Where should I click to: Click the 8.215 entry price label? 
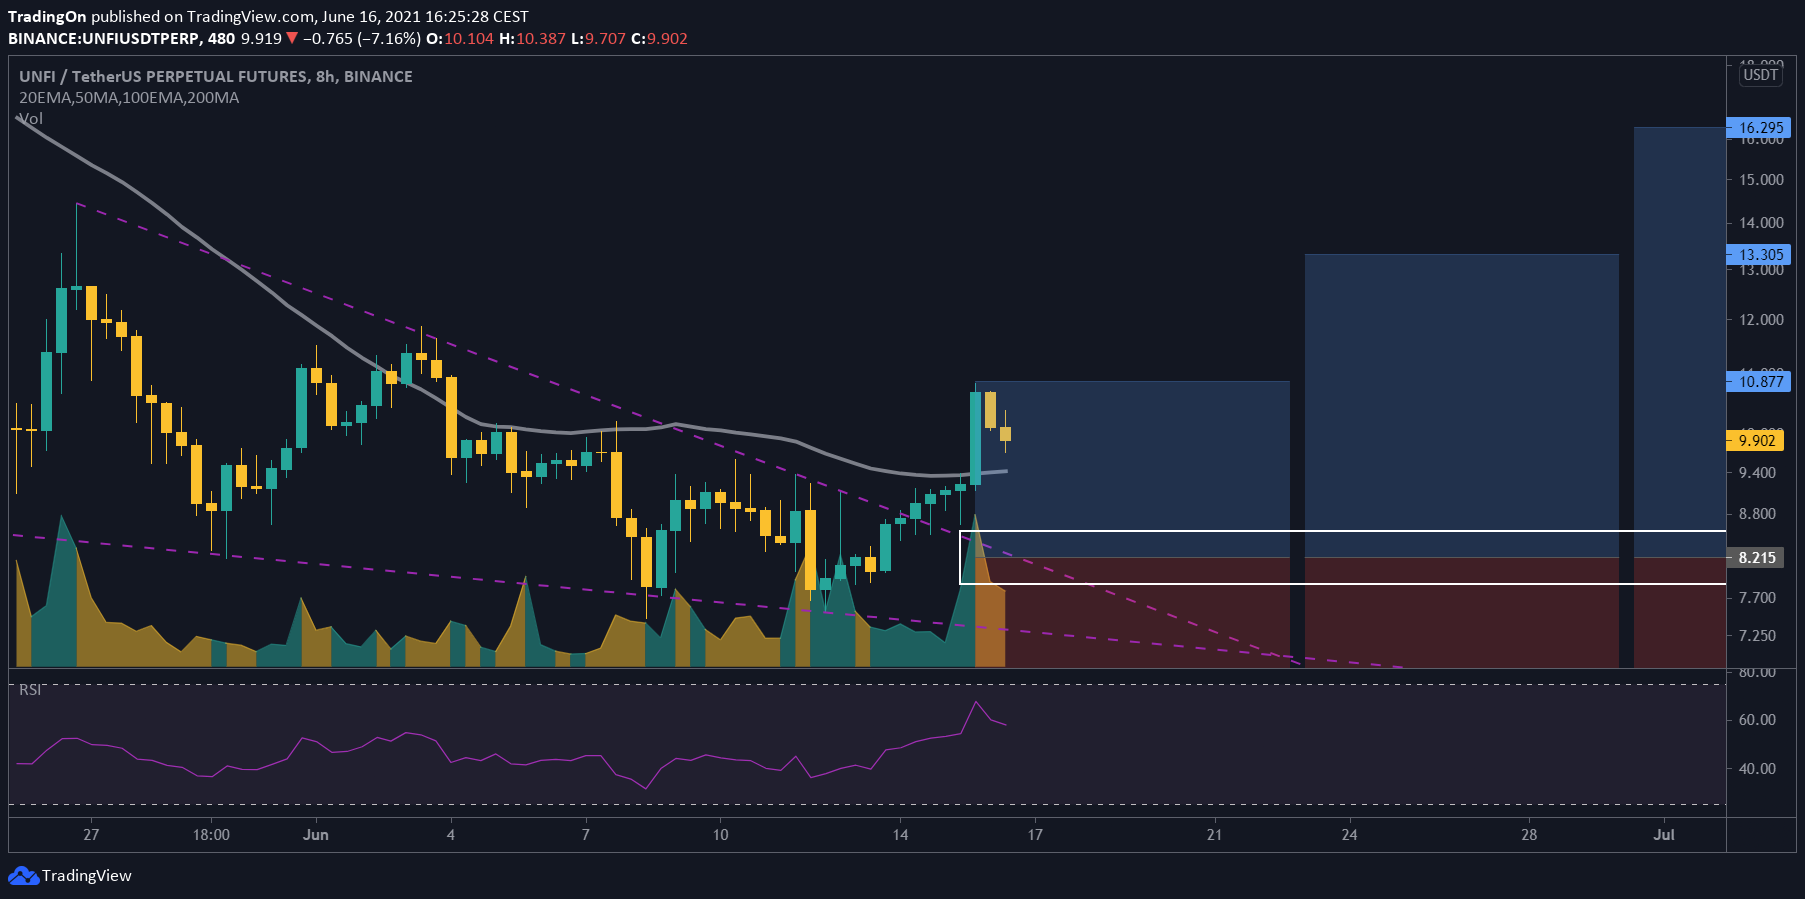pyautogui.click(x=1756, y=558)
